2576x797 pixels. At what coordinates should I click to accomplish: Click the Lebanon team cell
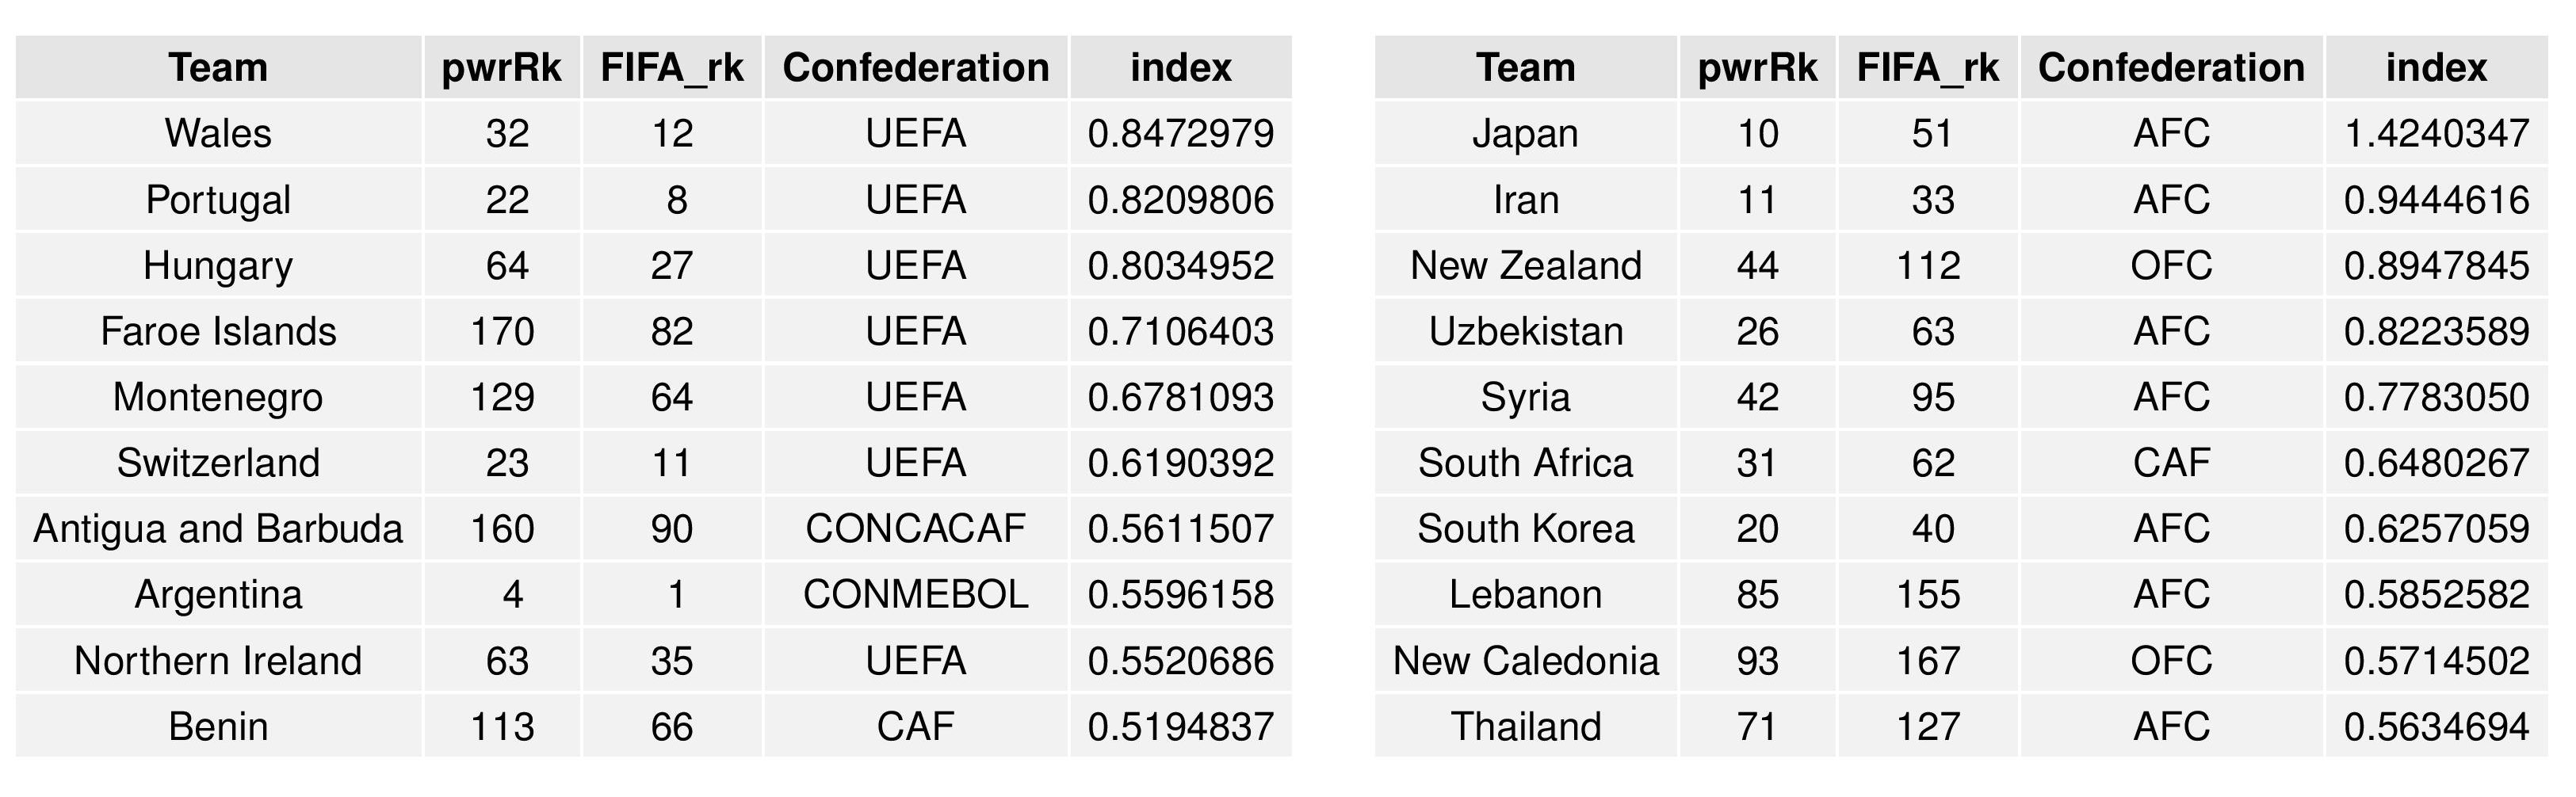pos(1525,594)
